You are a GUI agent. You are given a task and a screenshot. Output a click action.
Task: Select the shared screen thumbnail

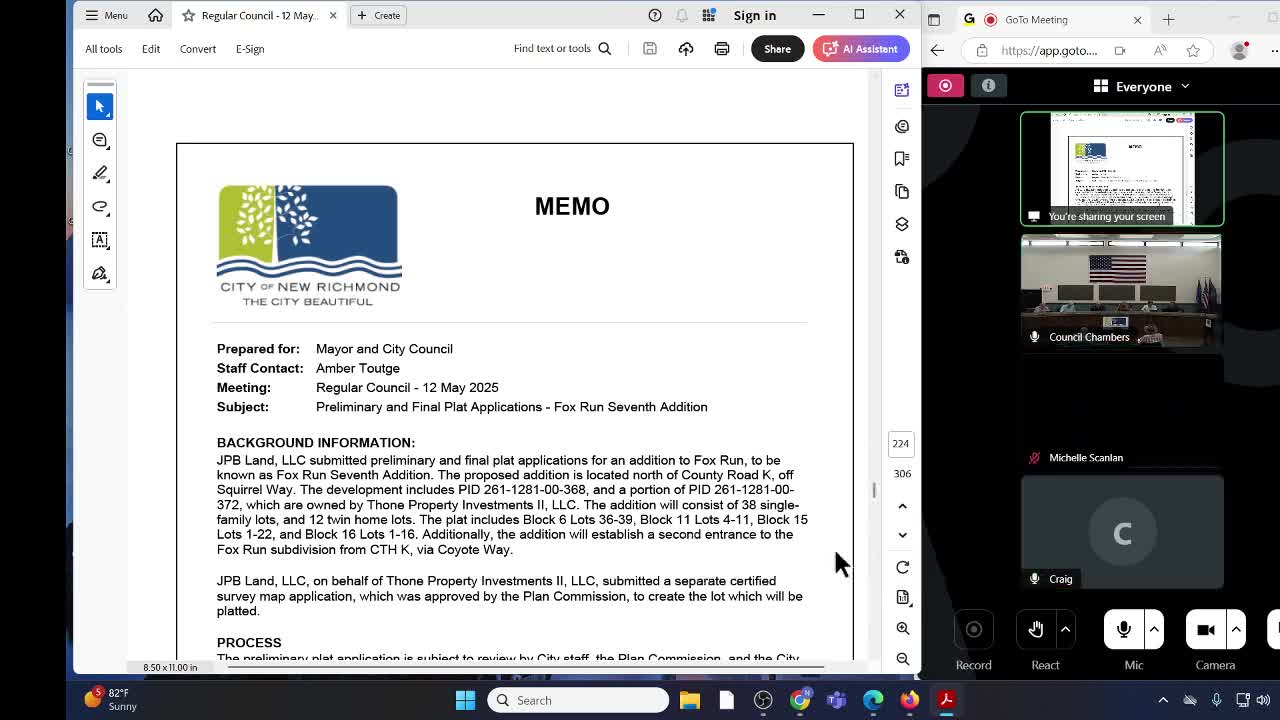click(x=1122, y=169)
